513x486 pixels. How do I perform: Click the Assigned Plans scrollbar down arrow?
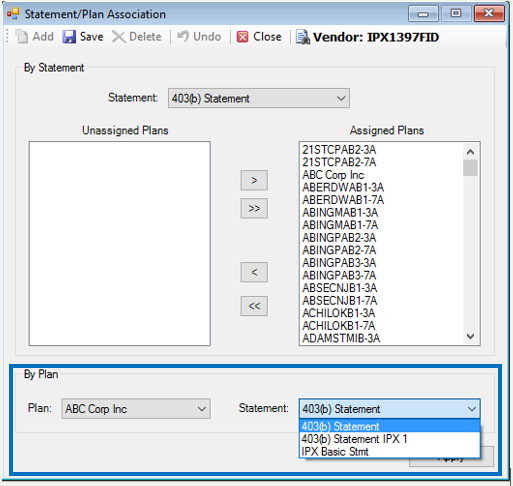(470, 336)
